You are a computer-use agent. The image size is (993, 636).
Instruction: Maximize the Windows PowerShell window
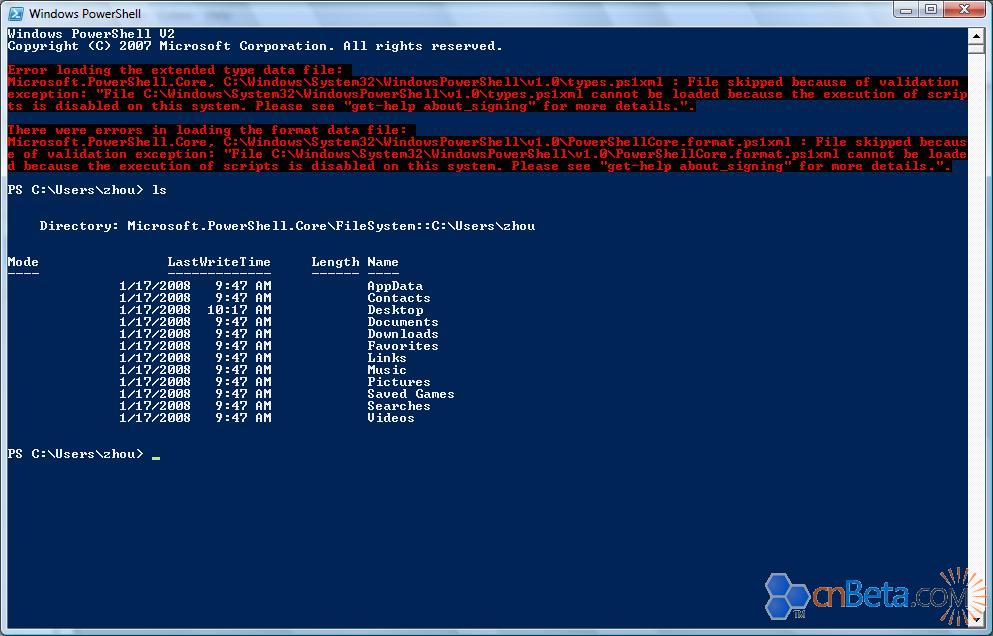click(931, 10)
